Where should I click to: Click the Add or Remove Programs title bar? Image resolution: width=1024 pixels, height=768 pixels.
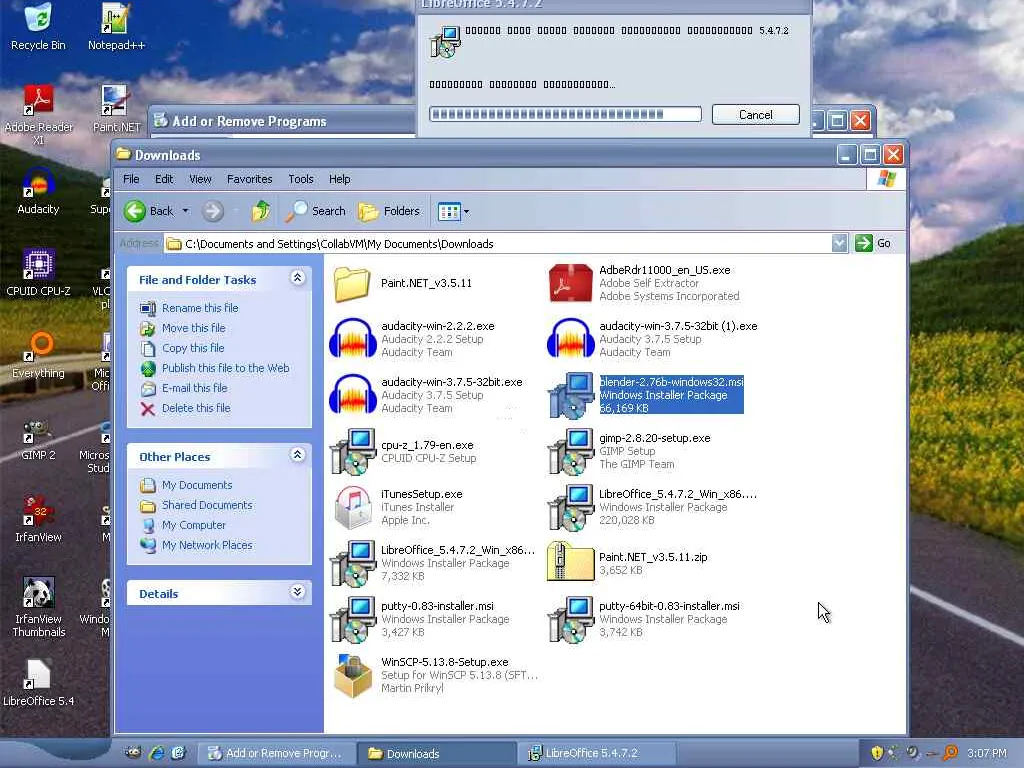point(282,121)
